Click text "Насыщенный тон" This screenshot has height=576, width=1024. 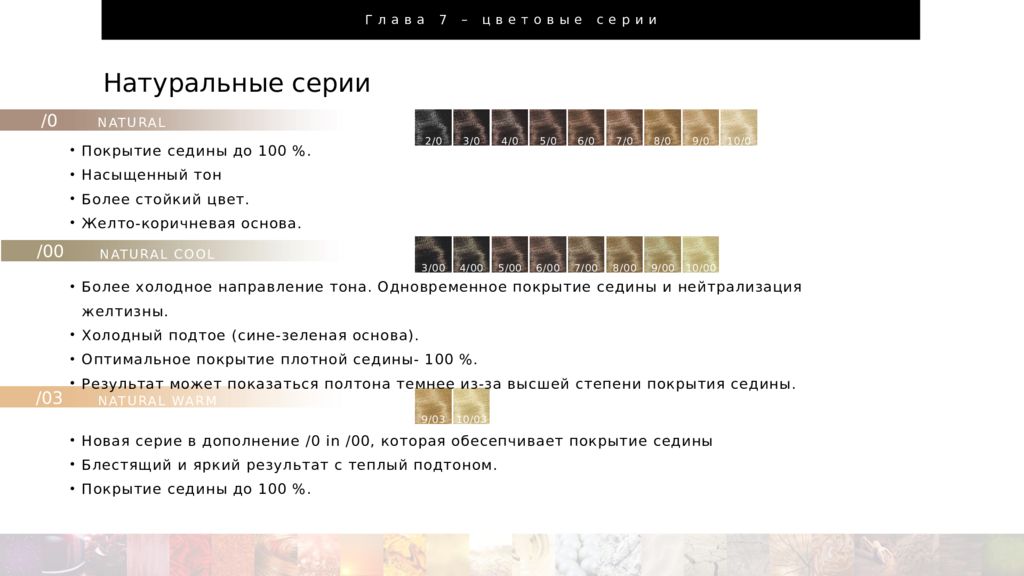tap(152, 175)
